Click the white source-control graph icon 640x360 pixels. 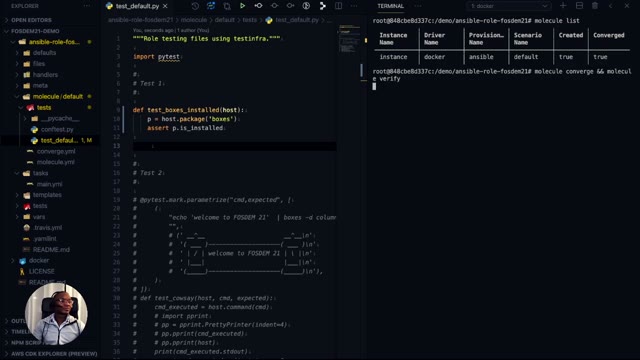(x=322, y=6)
